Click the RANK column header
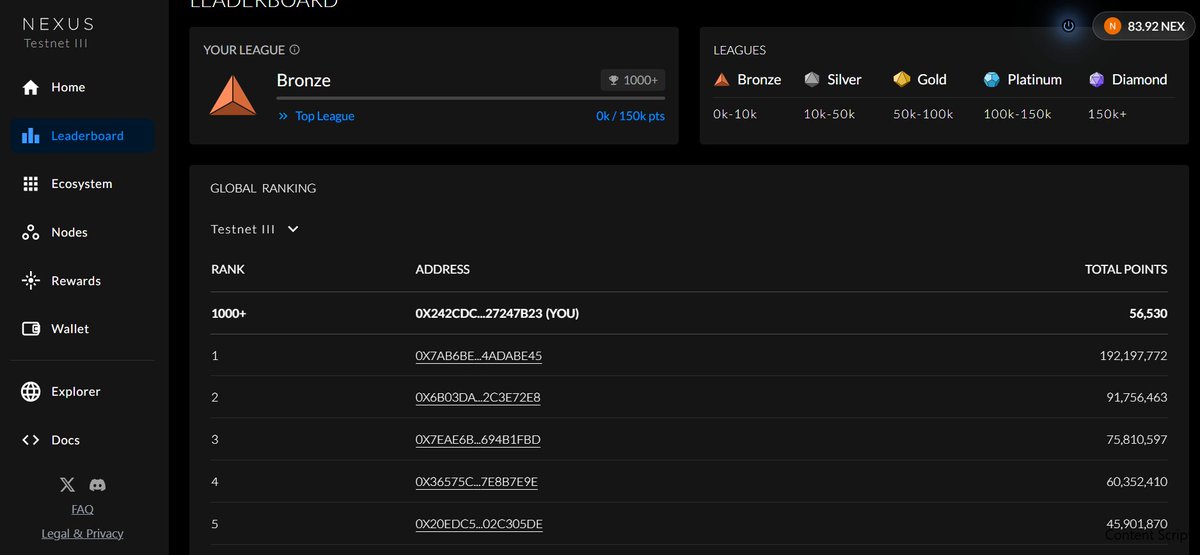The height and width of the screenshot is (555, 1200). tap(228, 270)
